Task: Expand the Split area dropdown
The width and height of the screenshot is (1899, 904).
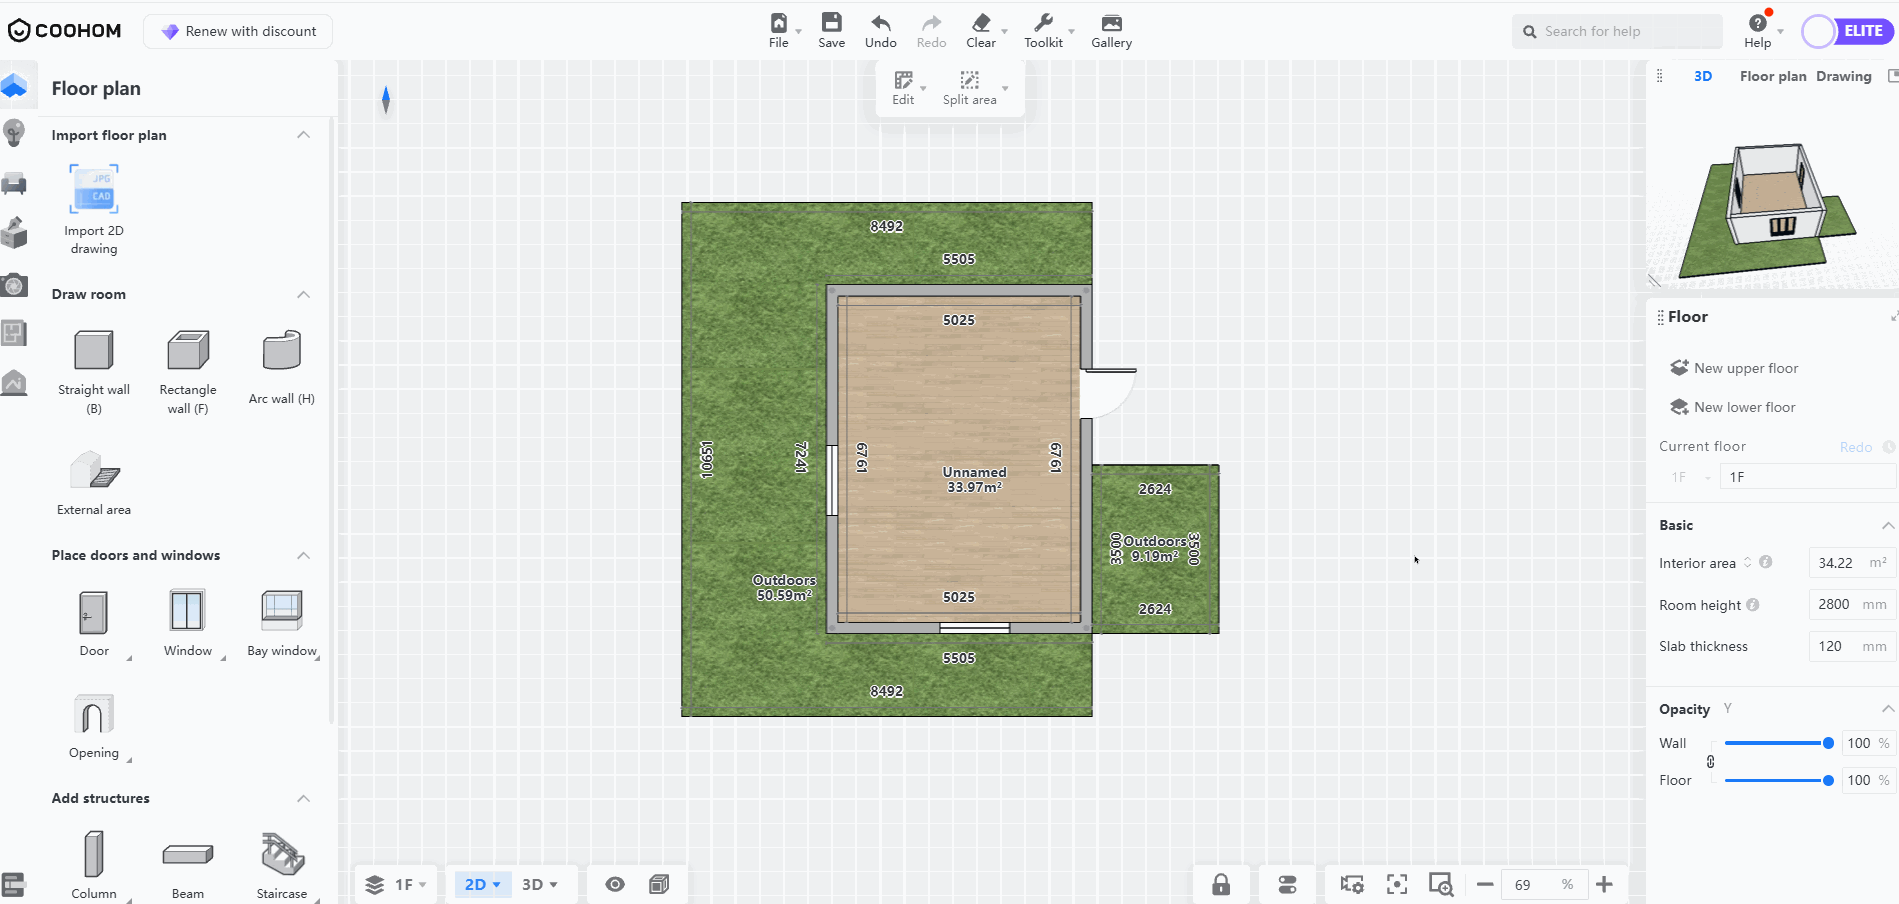Action: (x=1005, y=89)
